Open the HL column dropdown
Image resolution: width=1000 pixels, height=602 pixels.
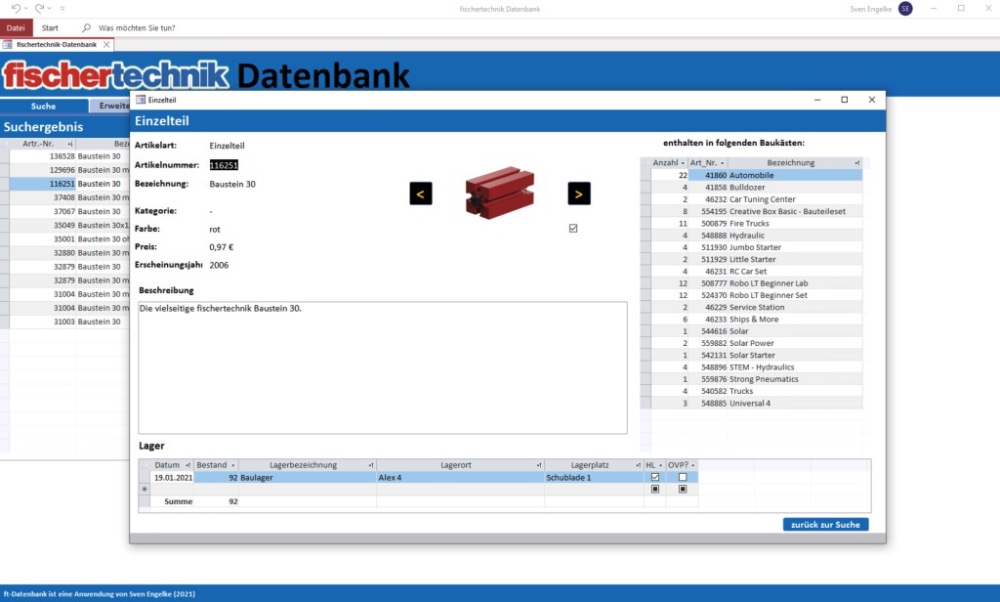[661, 466]
